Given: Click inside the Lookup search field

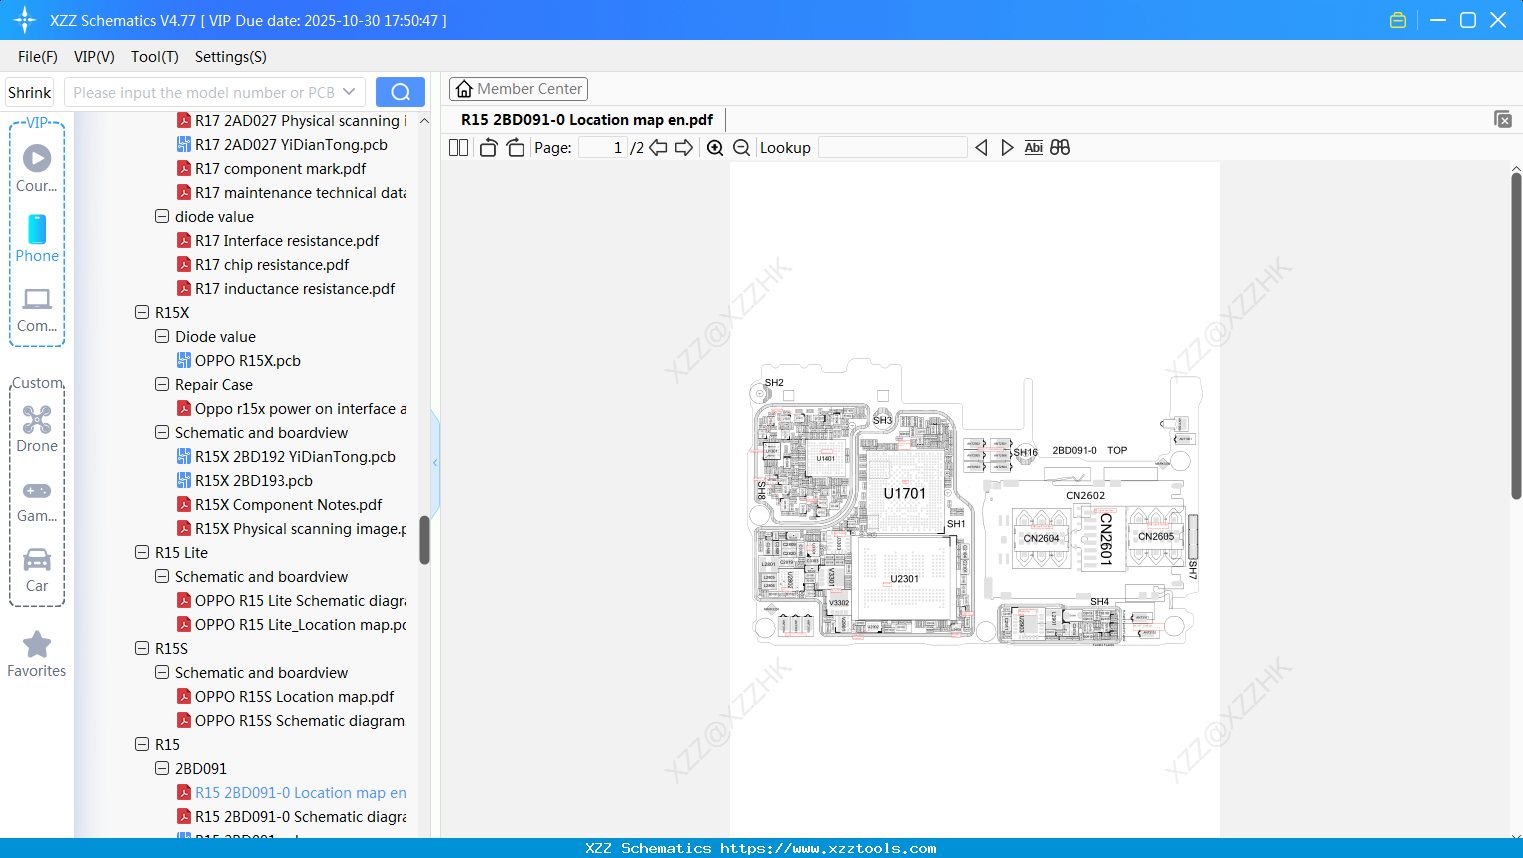Looking at the screenshot, I should (x=890, y=147).
